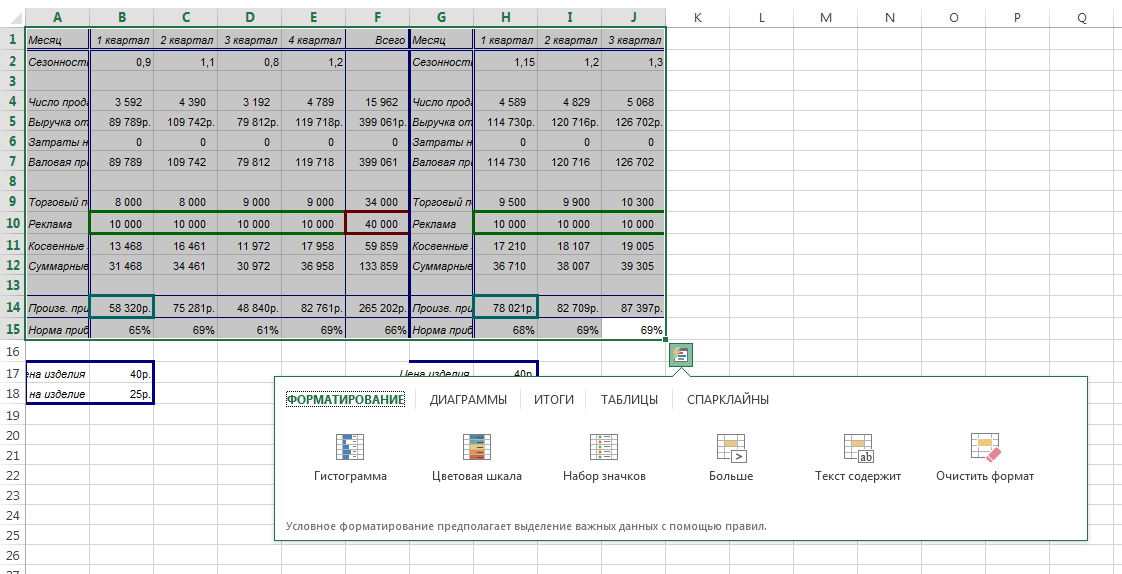Click cell J15 showing 69%
Image resolution: width=1122 pixels, height=574 pixels.
[x=634, y=330]
